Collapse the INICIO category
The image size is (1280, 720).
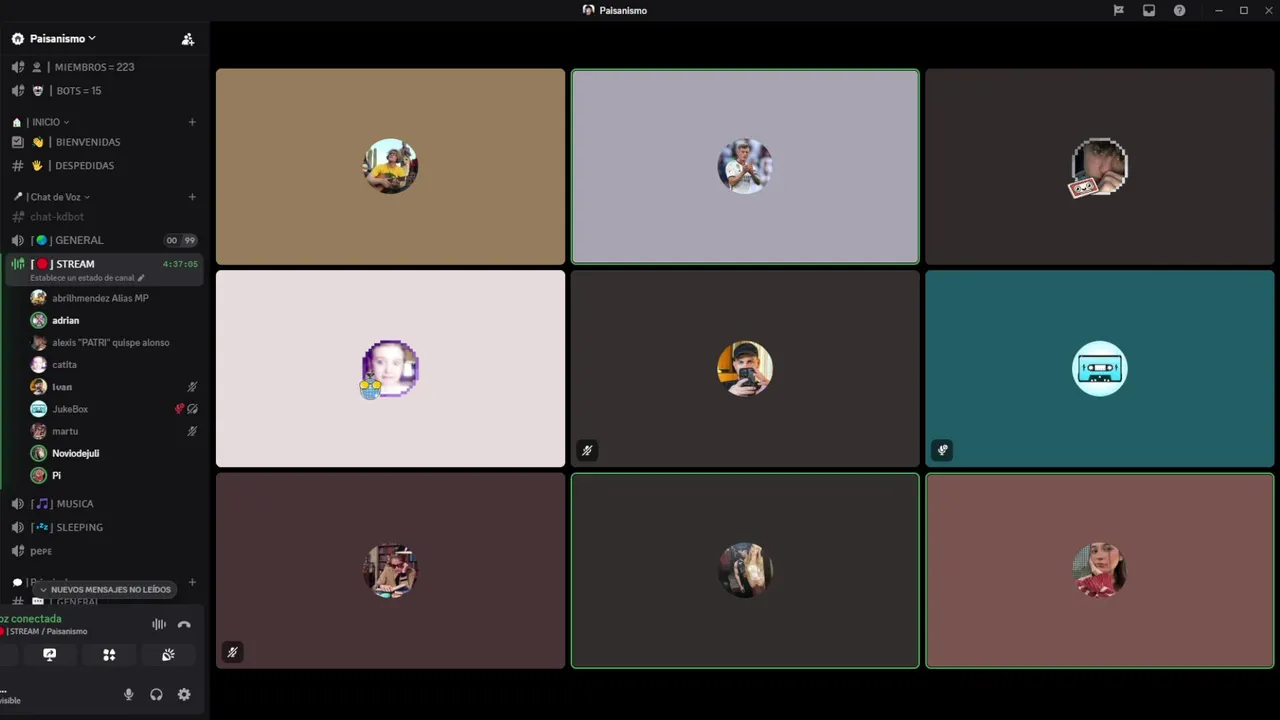click(x=46, y=122)
